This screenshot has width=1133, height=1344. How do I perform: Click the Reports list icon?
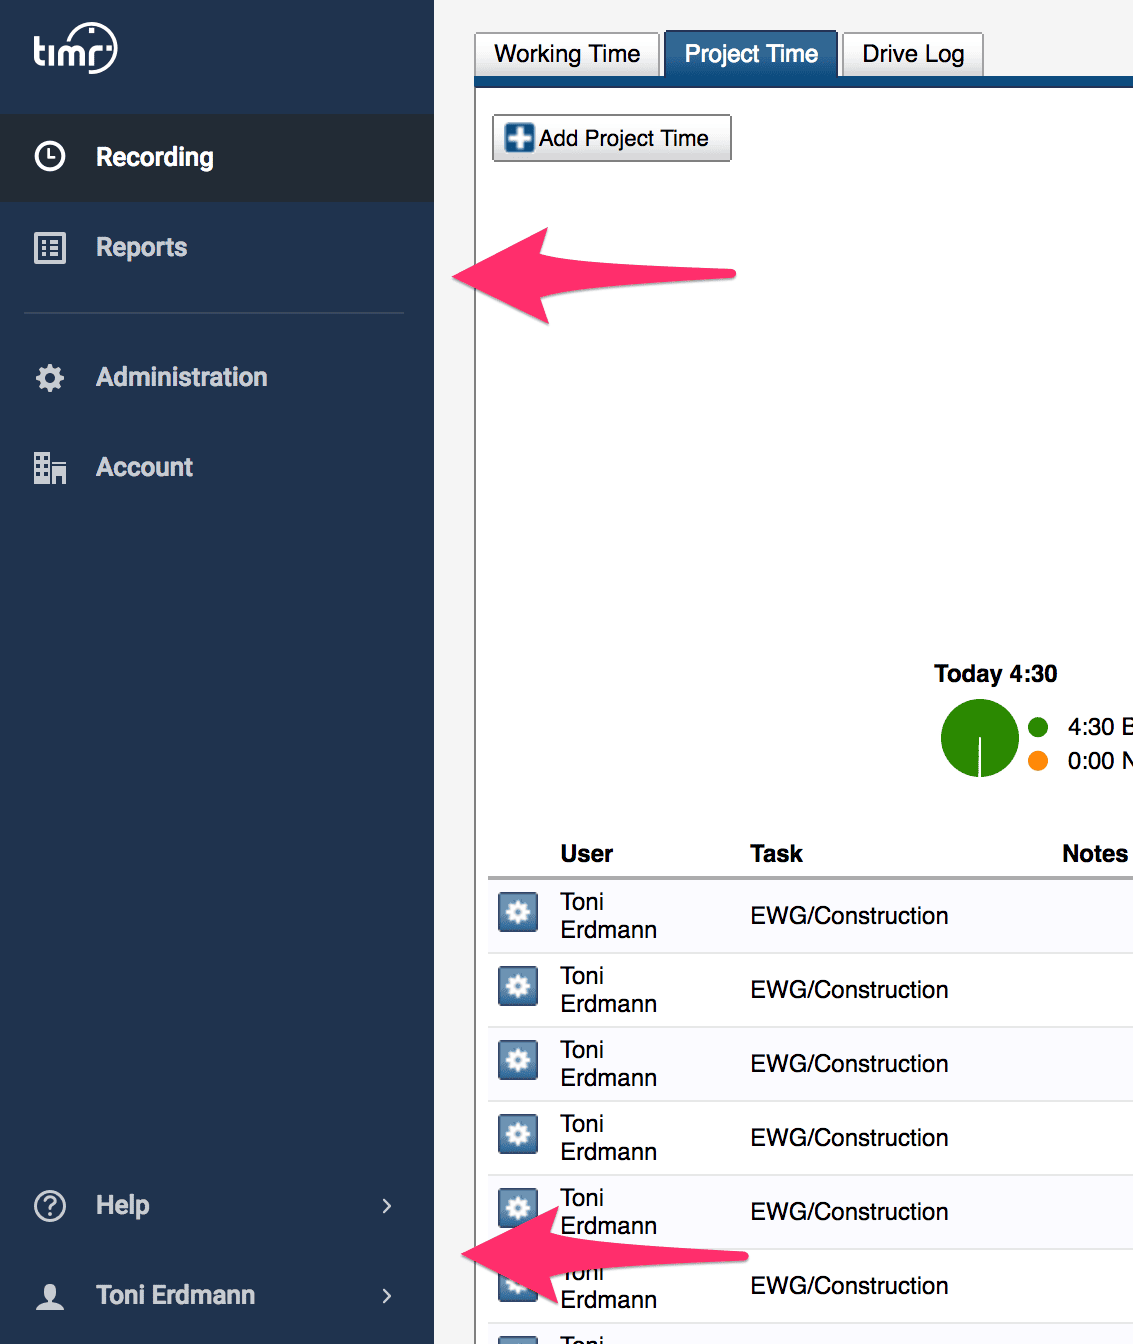click(x=50, y=248)
